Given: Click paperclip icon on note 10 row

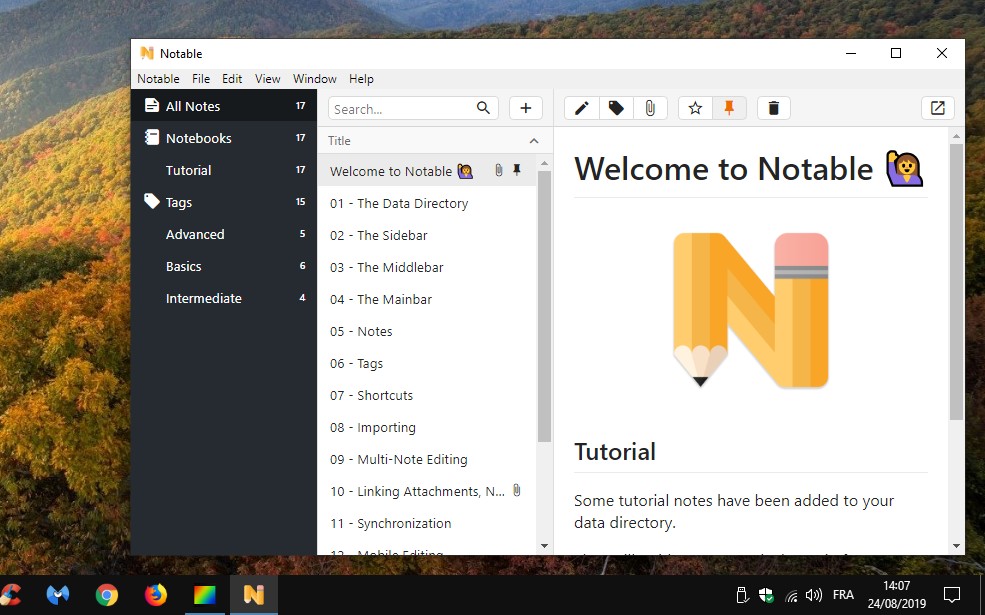Looking at the screenshot, I should 516,490.
